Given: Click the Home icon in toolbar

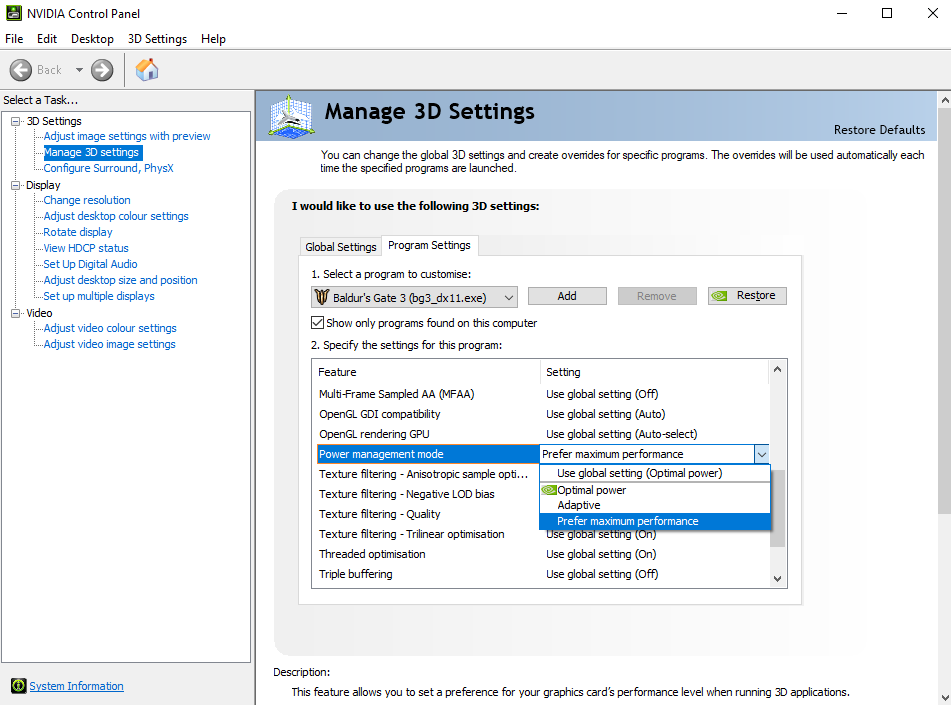Looking at the screenshot, I should click(x=147, y=70).
